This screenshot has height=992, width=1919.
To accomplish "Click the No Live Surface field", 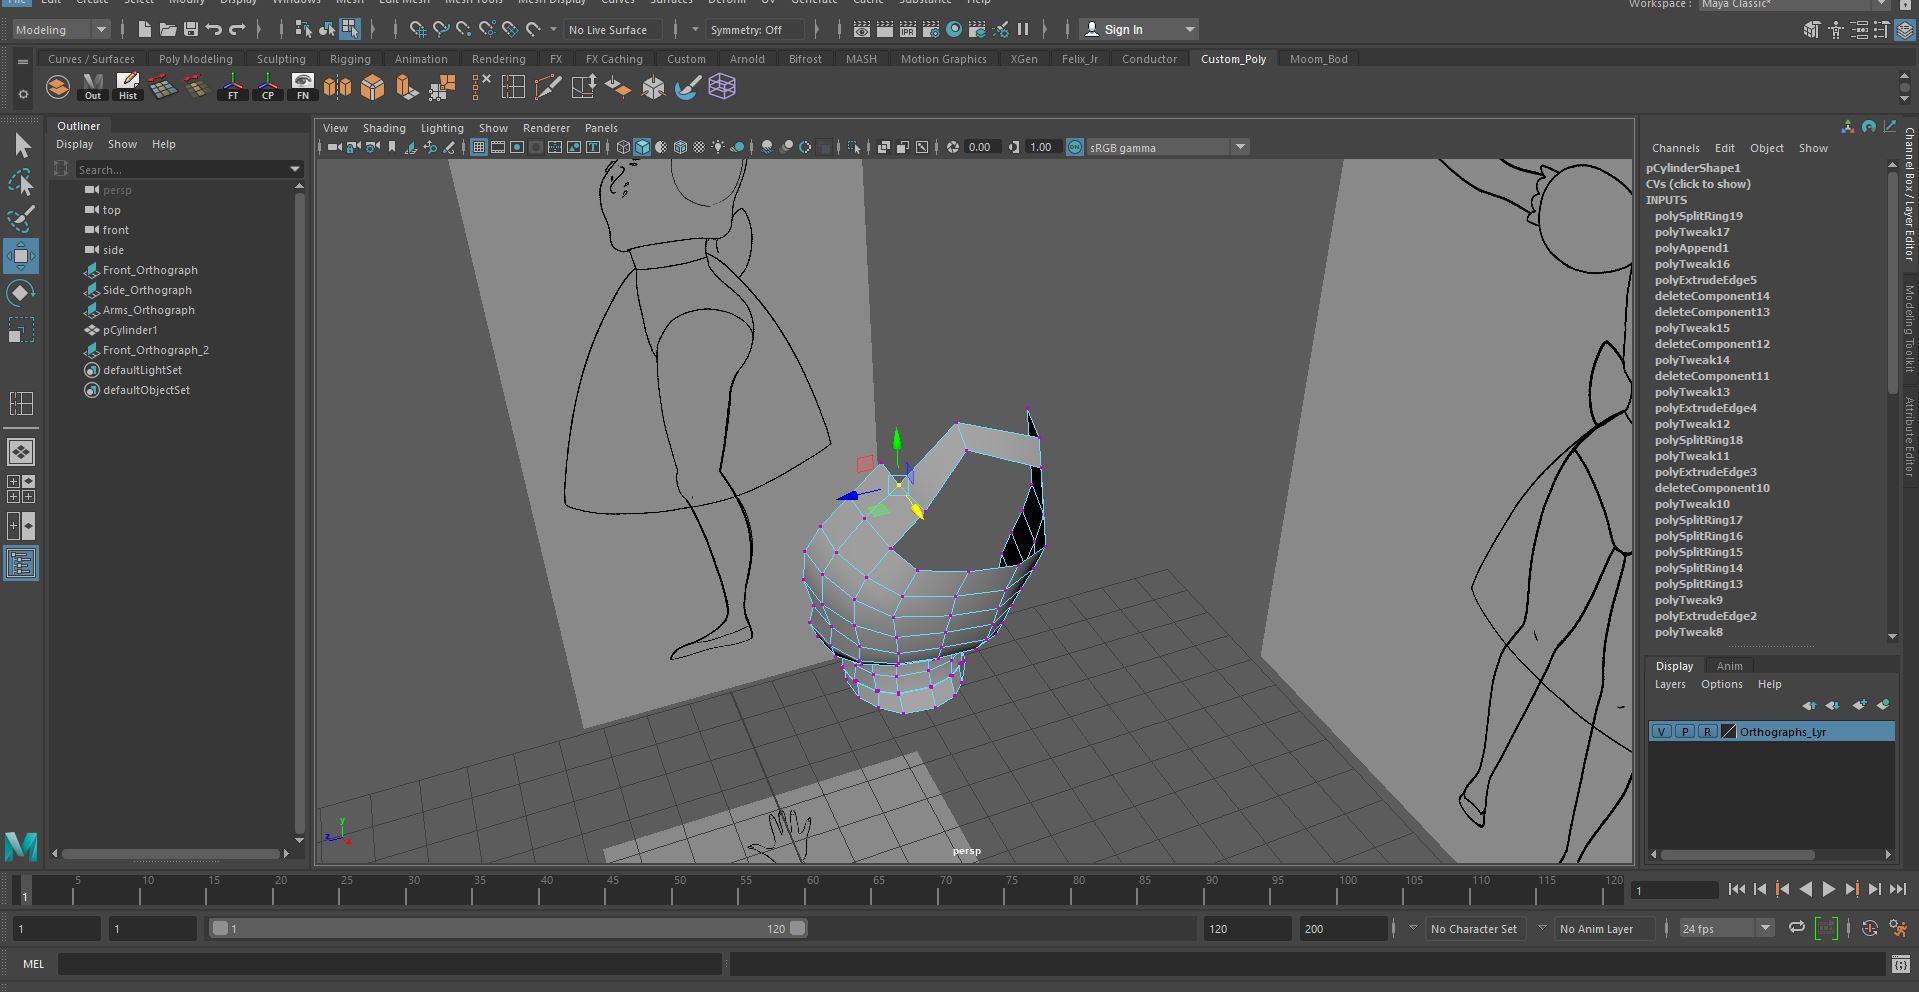I will point(613,29).
